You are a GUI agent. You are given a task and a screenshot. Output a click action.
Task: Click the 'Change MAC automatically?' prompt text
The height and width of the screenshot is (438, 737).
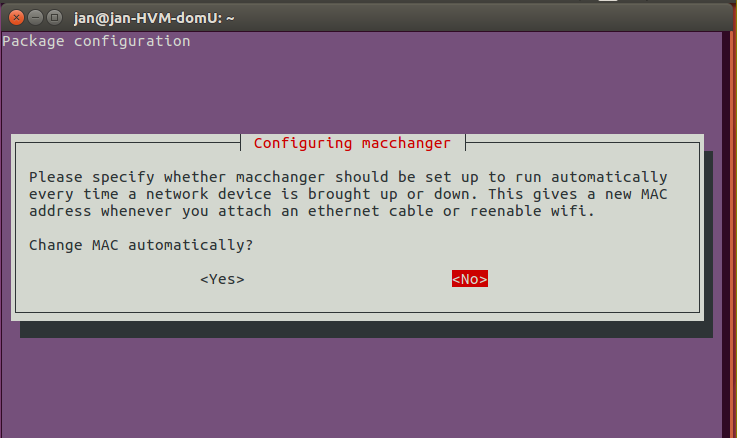[x=141, y=245]
